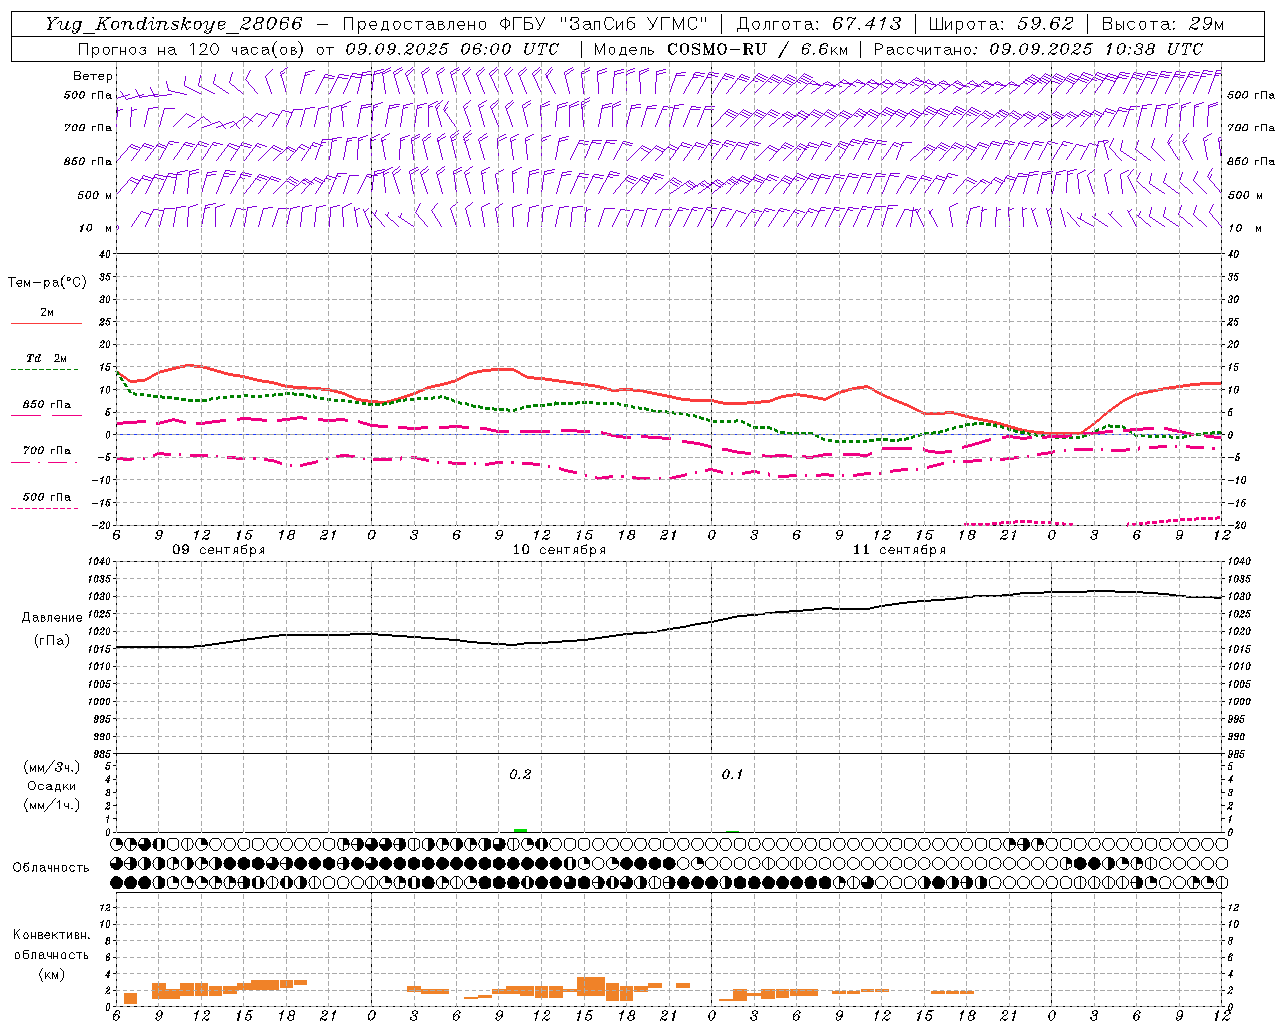
Task: Click the 850 гПа temperature legend entry
Action: (47, 405)
